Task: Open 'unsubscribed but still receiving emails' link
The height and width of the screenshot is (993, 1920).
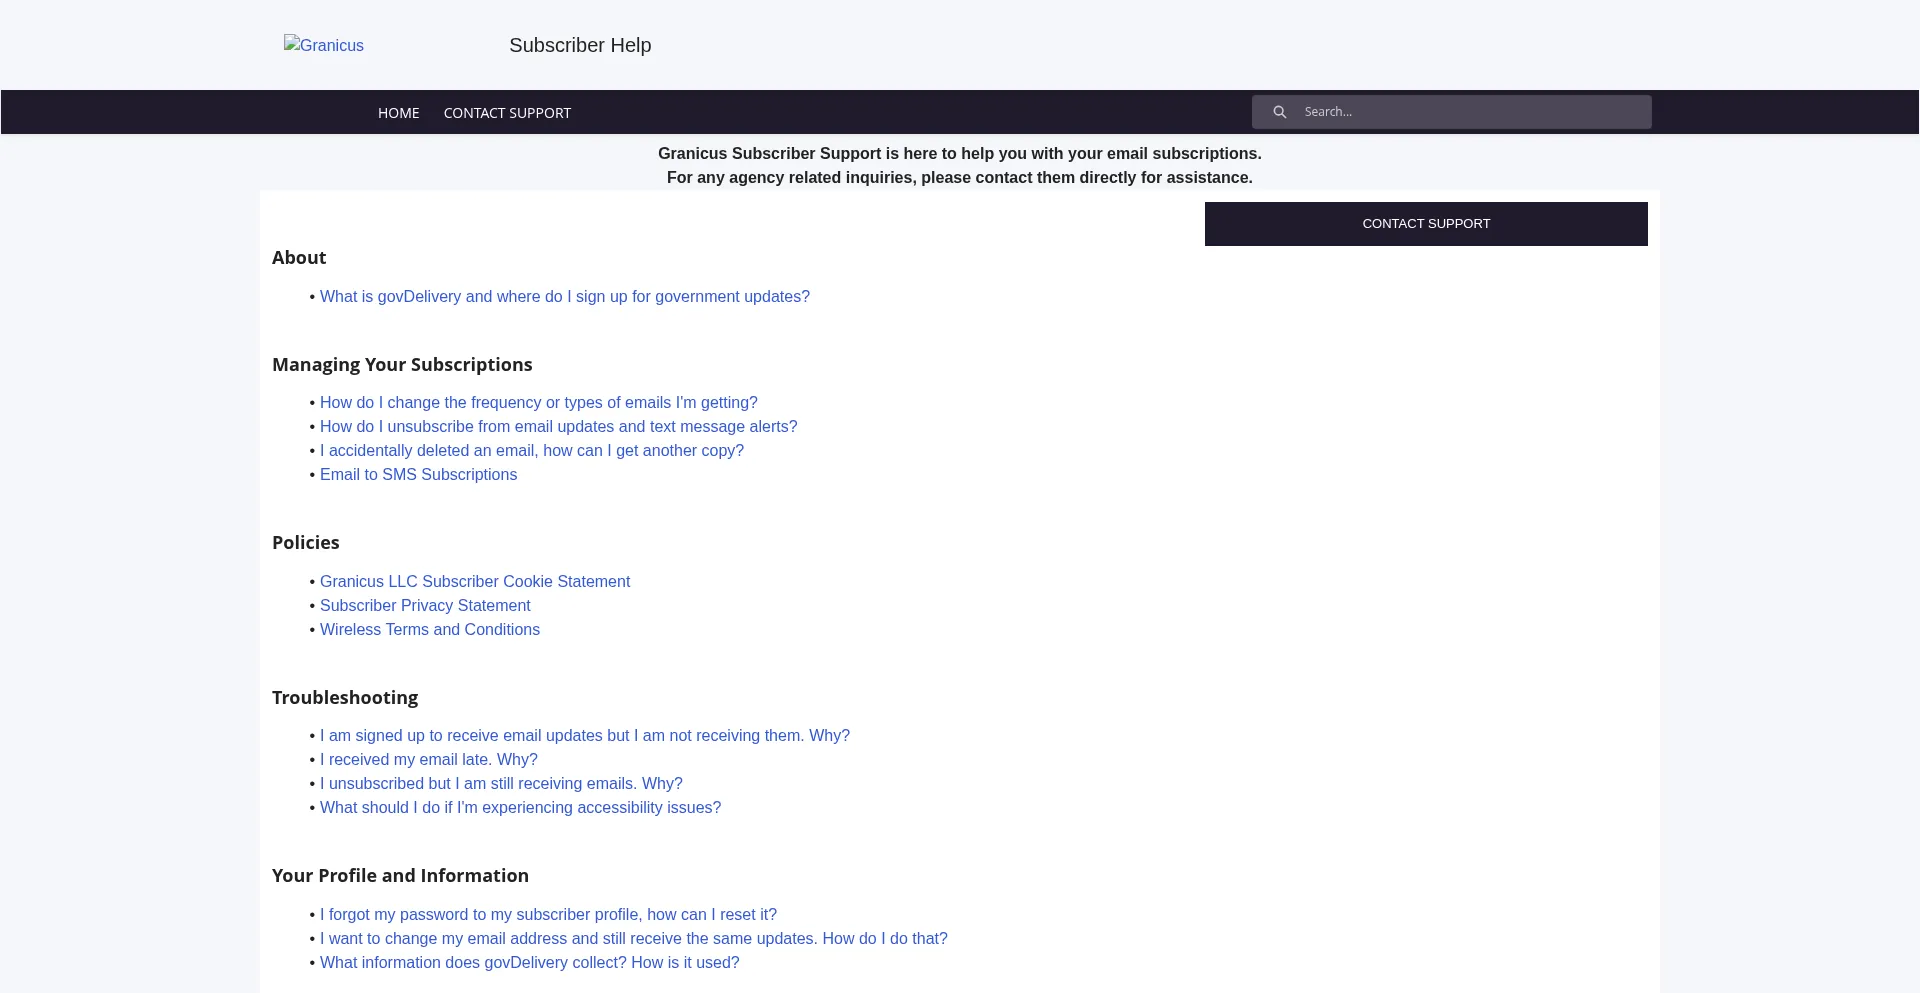Action: click(501, 784)
